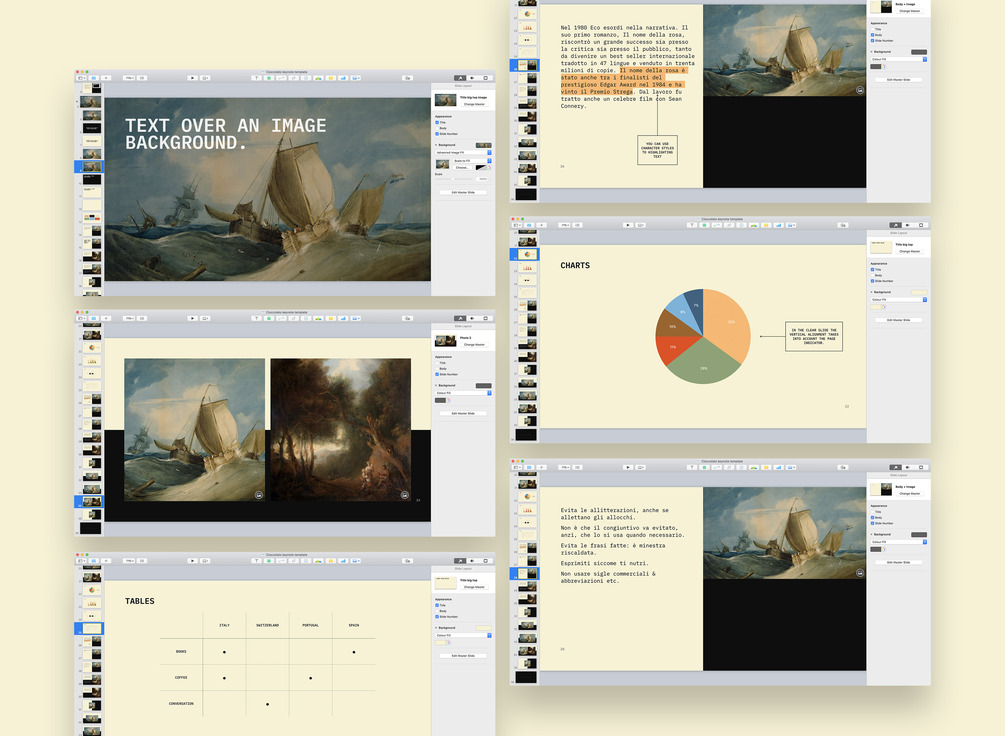Click Play in the two-photos slide window
The image size is (1005, 736).
tap(192, 318)
